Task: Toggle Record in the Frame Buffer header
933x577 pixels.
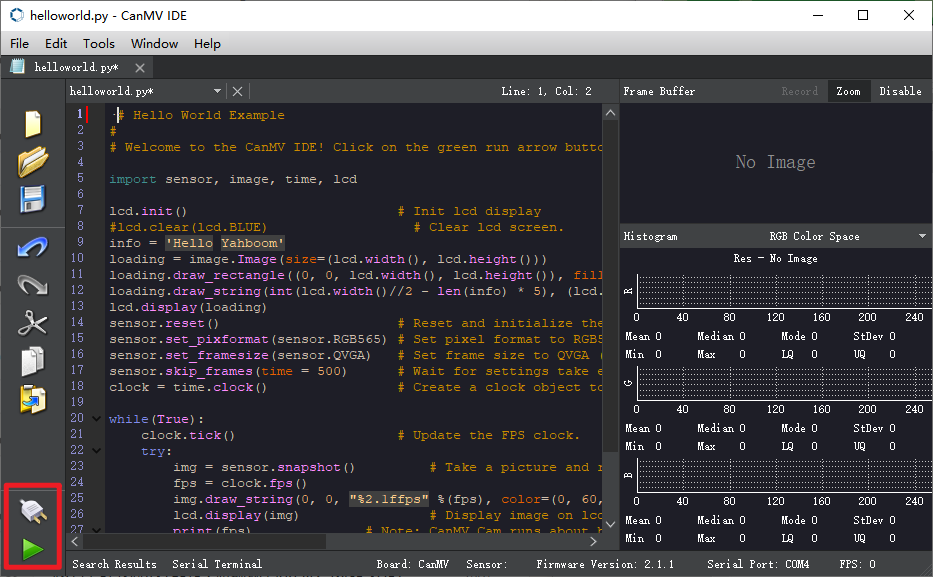Action: [799, 91]
